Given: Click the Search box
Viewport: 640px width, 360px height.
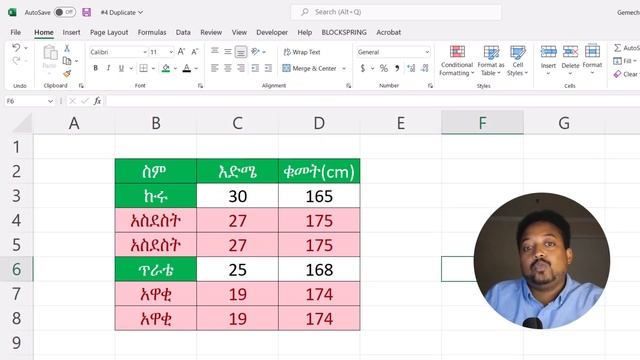Looking at the screenshot, I should (396, 12).
